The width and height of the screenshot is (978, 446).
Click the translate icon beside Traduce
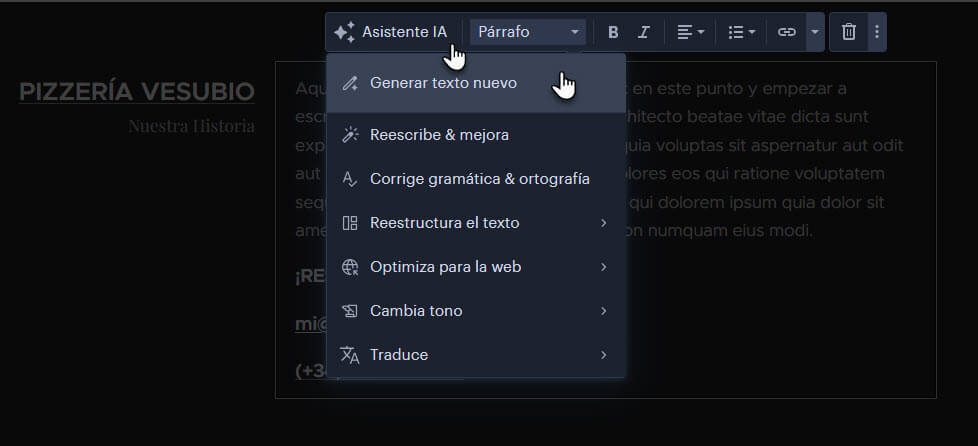point(350,355)
